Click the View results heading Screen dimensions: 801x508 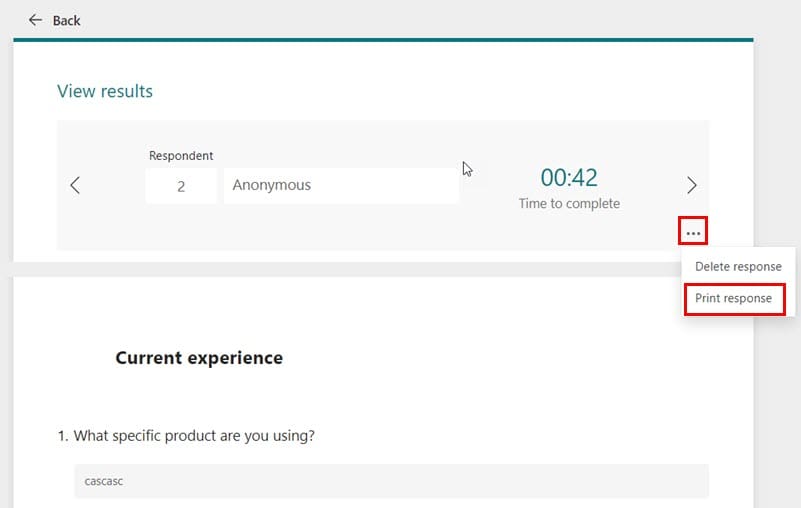pos(105,91)
